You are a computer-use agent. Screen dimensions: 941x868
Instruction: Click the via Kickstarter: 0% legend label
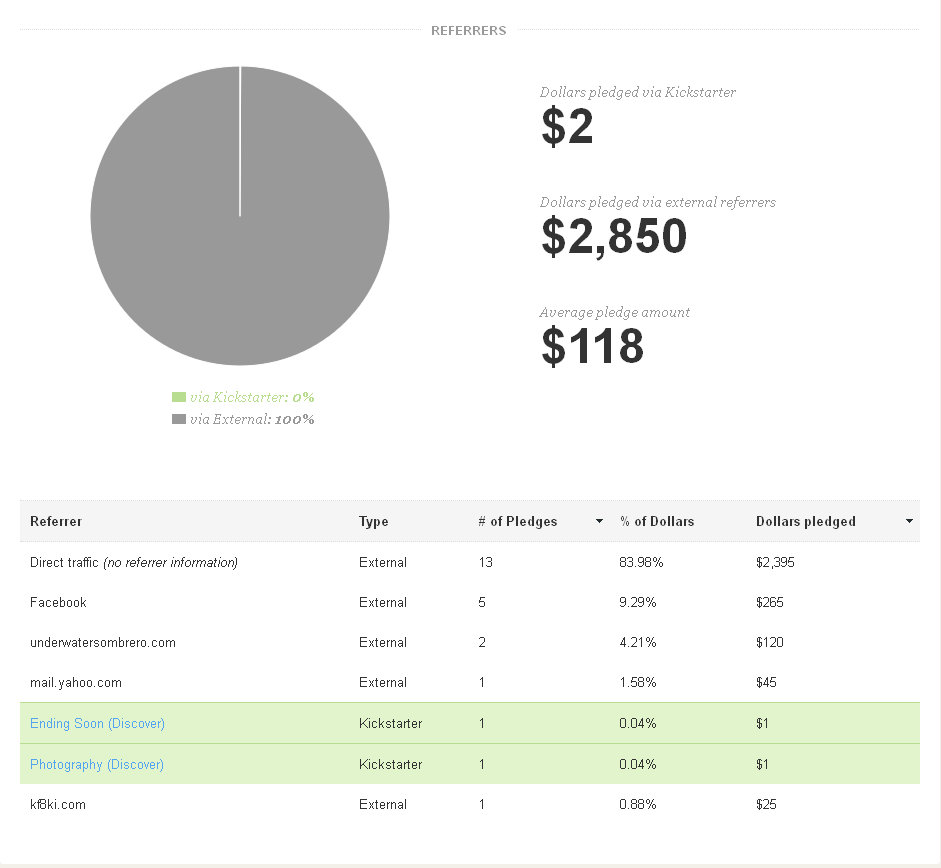point(252,397)
